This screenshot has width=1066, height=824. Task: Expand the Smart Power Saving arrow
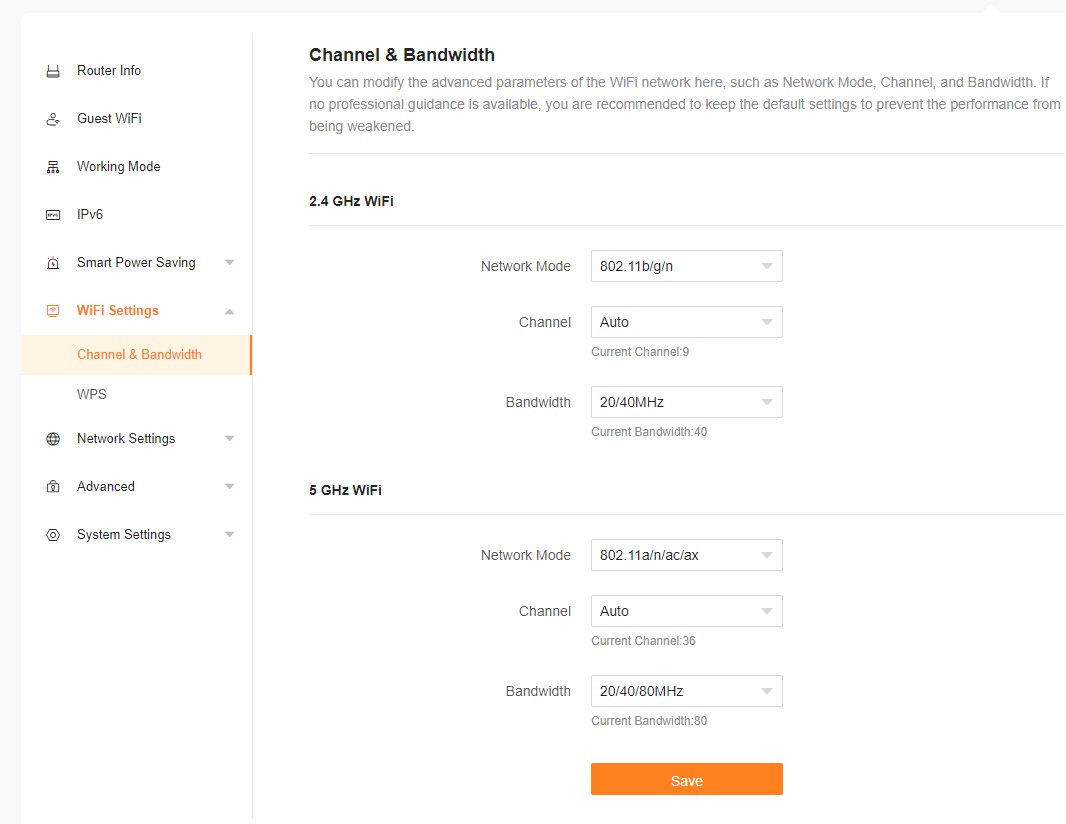(229, 263)
